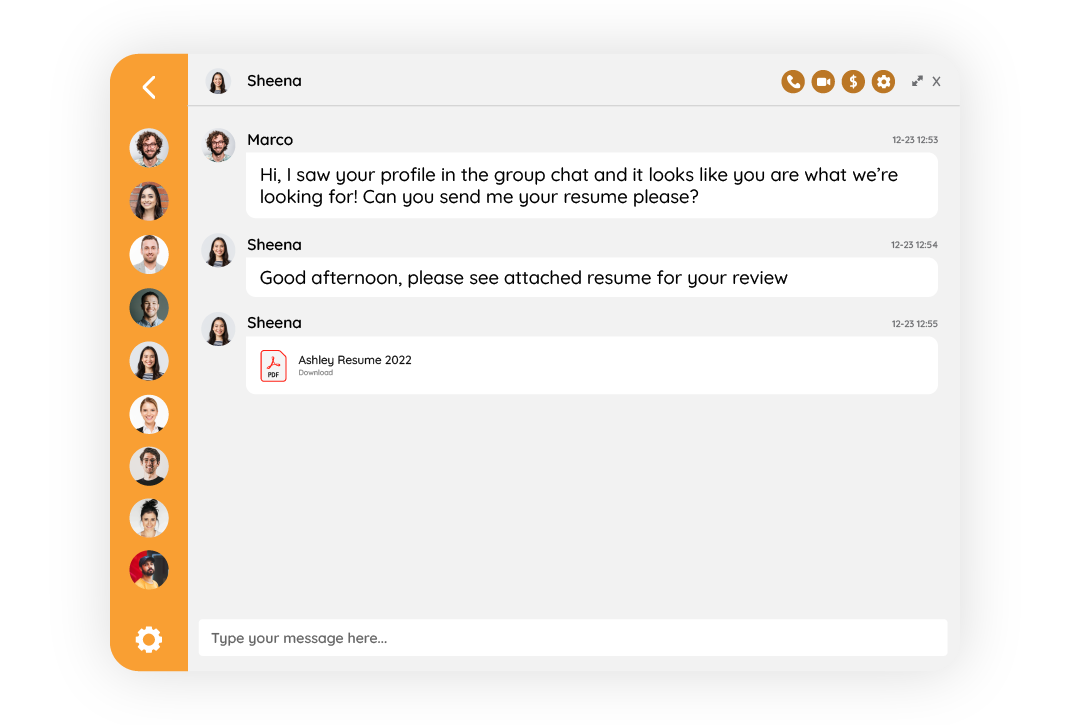Click Sheena's name in the chat header
This screenshot has height=725, width=1070.
(x=274, y=81)
